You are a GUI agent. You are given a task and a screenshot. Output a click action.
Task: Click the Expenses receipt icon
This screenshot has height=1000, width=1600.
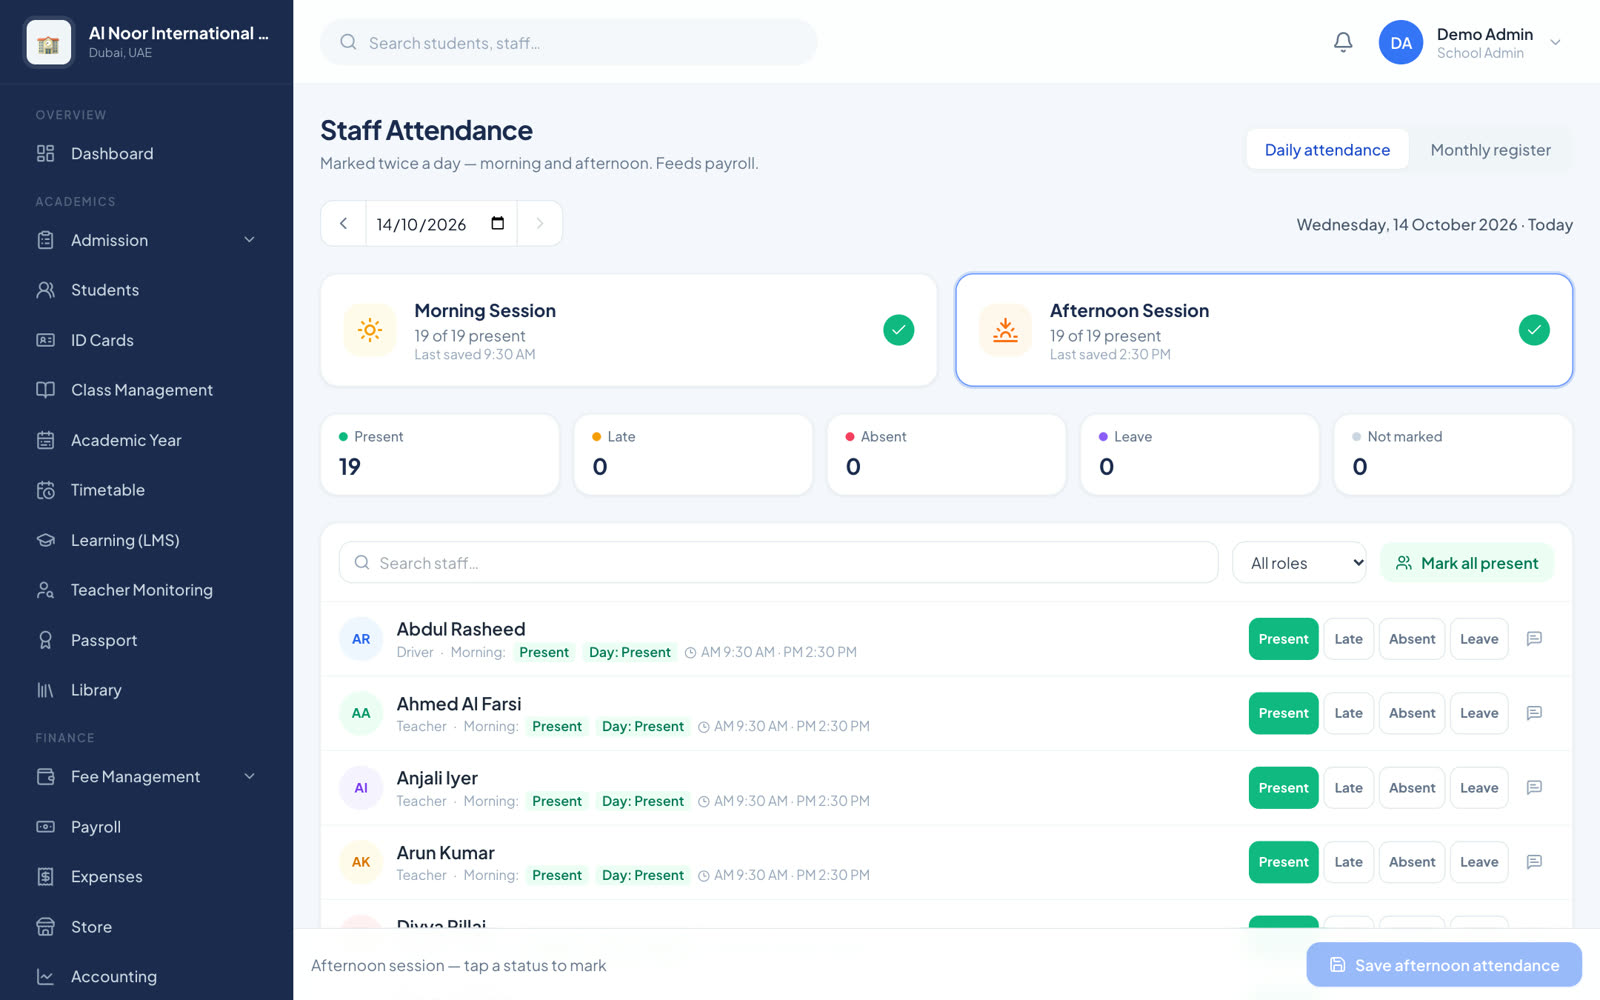[46, 877]
